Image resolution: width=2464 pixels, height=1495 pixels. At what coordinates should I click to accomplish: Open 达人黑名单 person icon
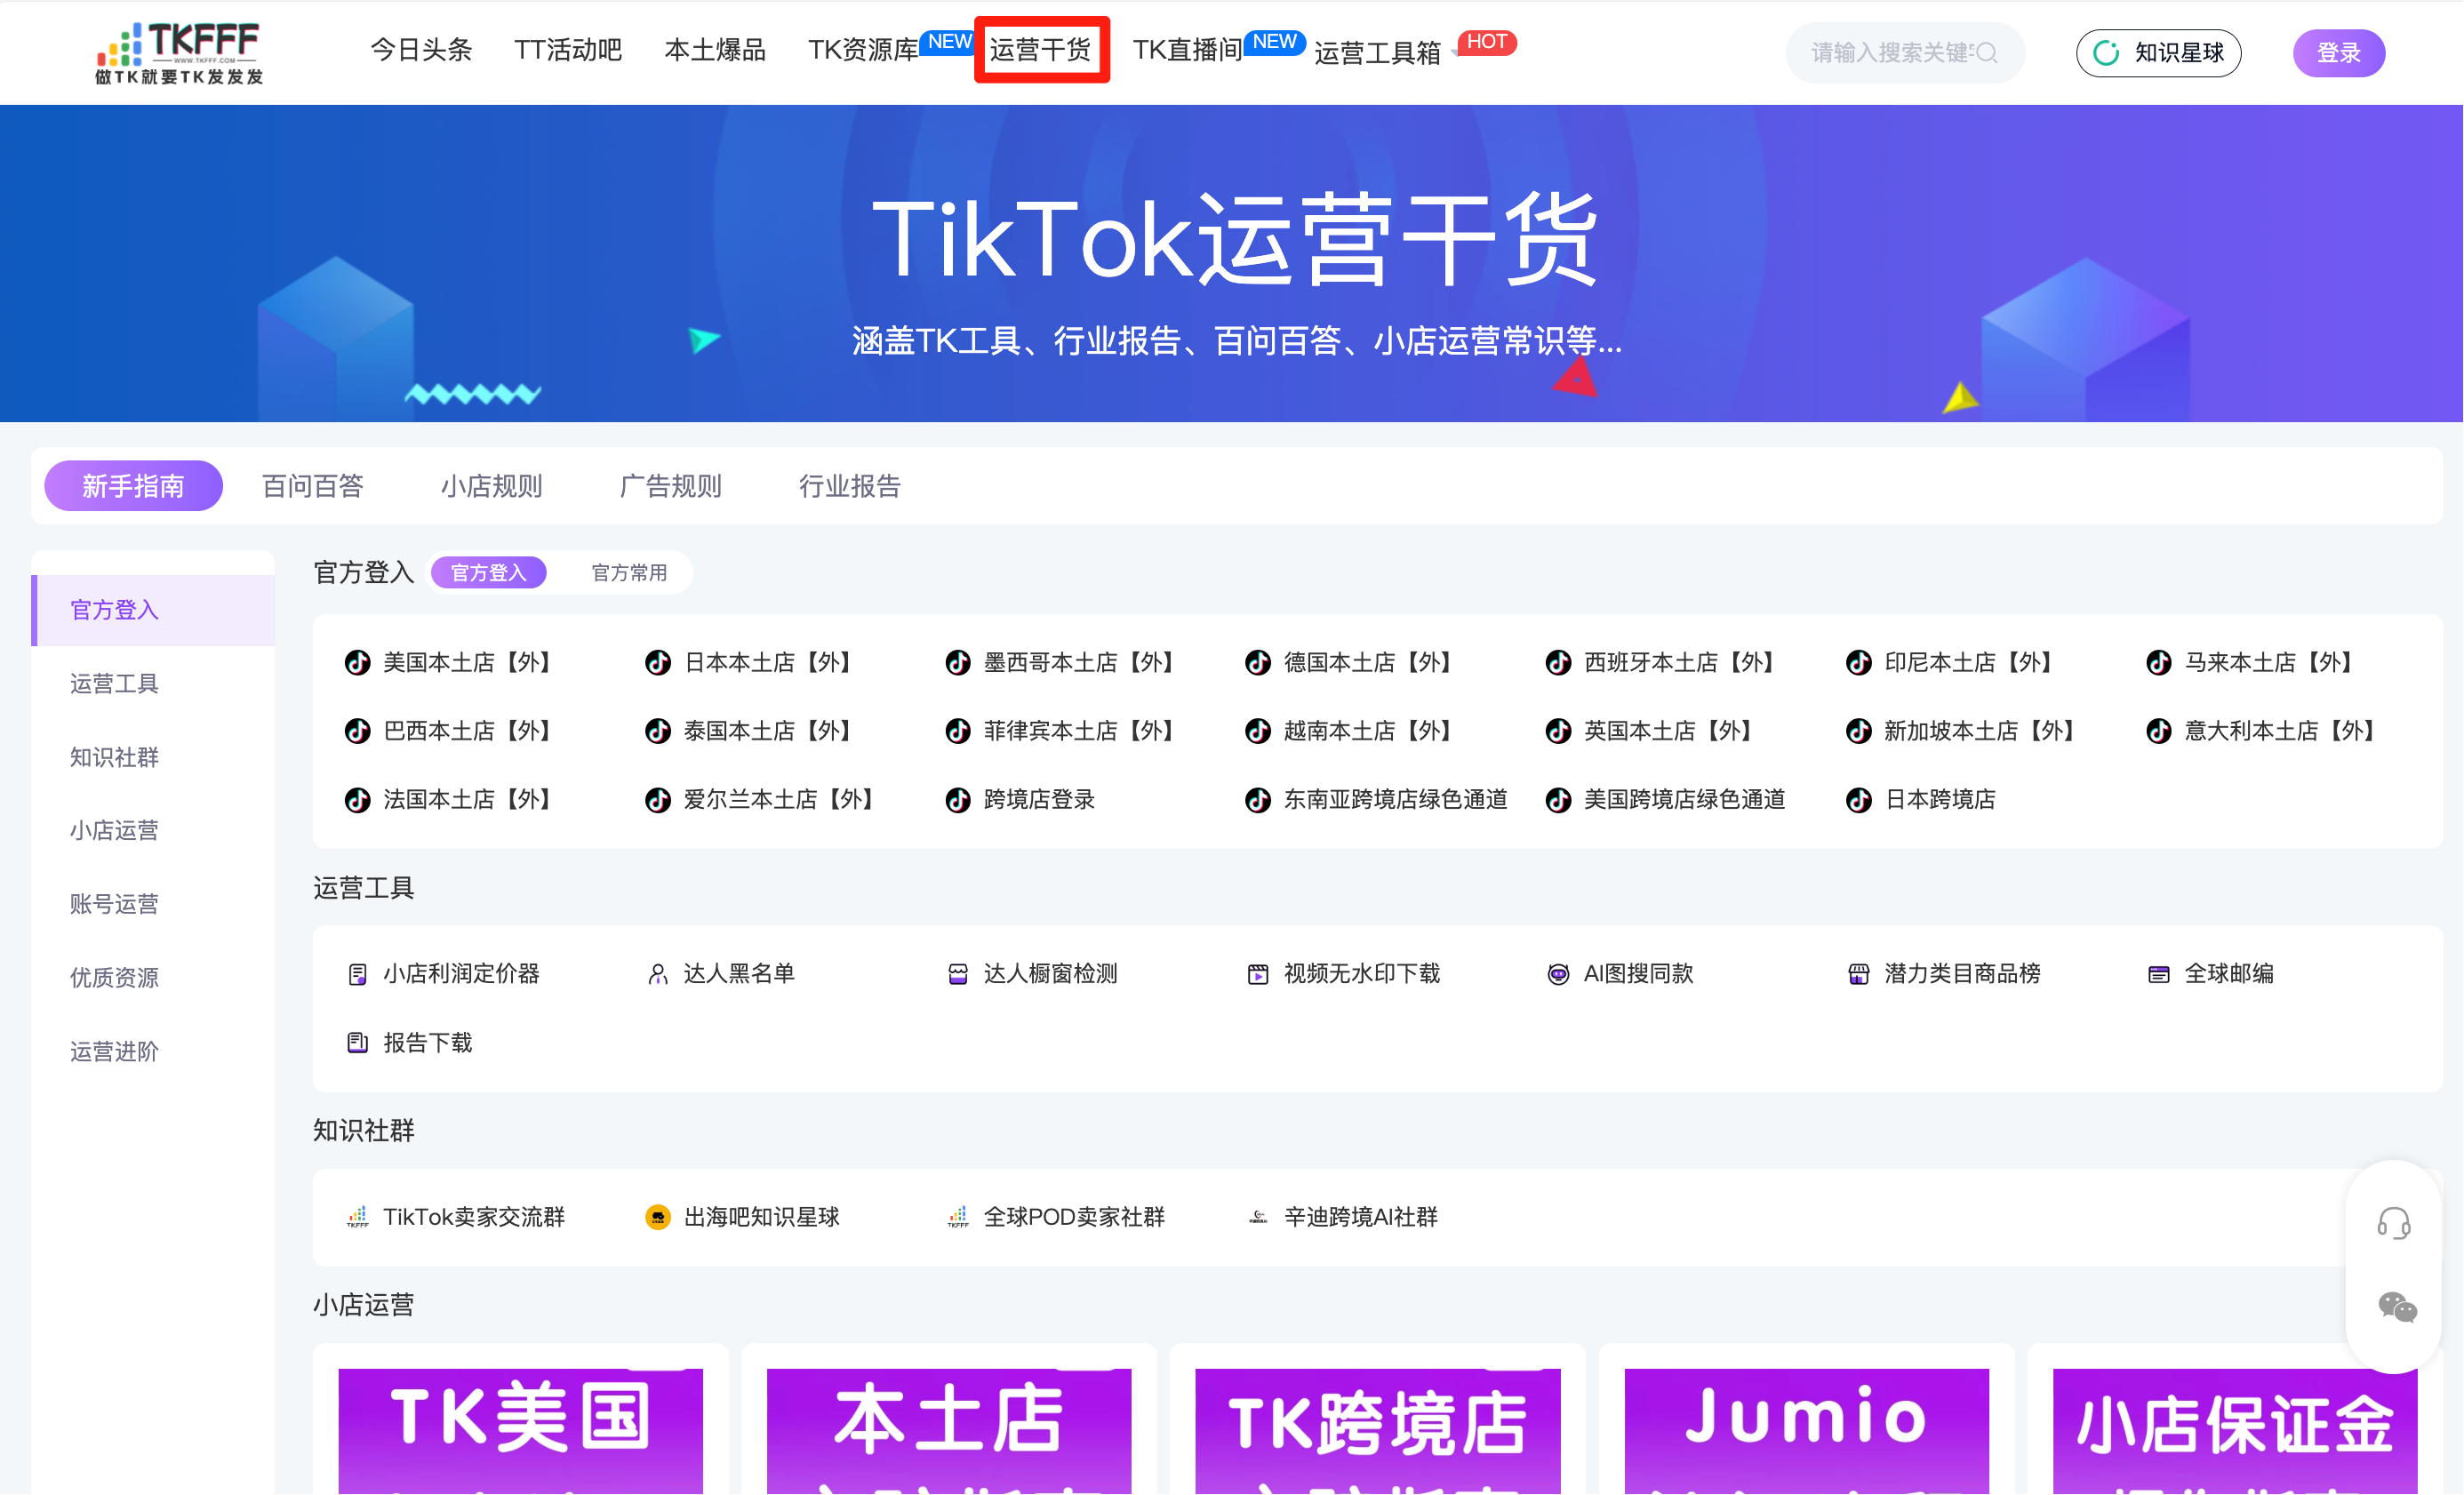pyautogui.click(x=657, y=974)
